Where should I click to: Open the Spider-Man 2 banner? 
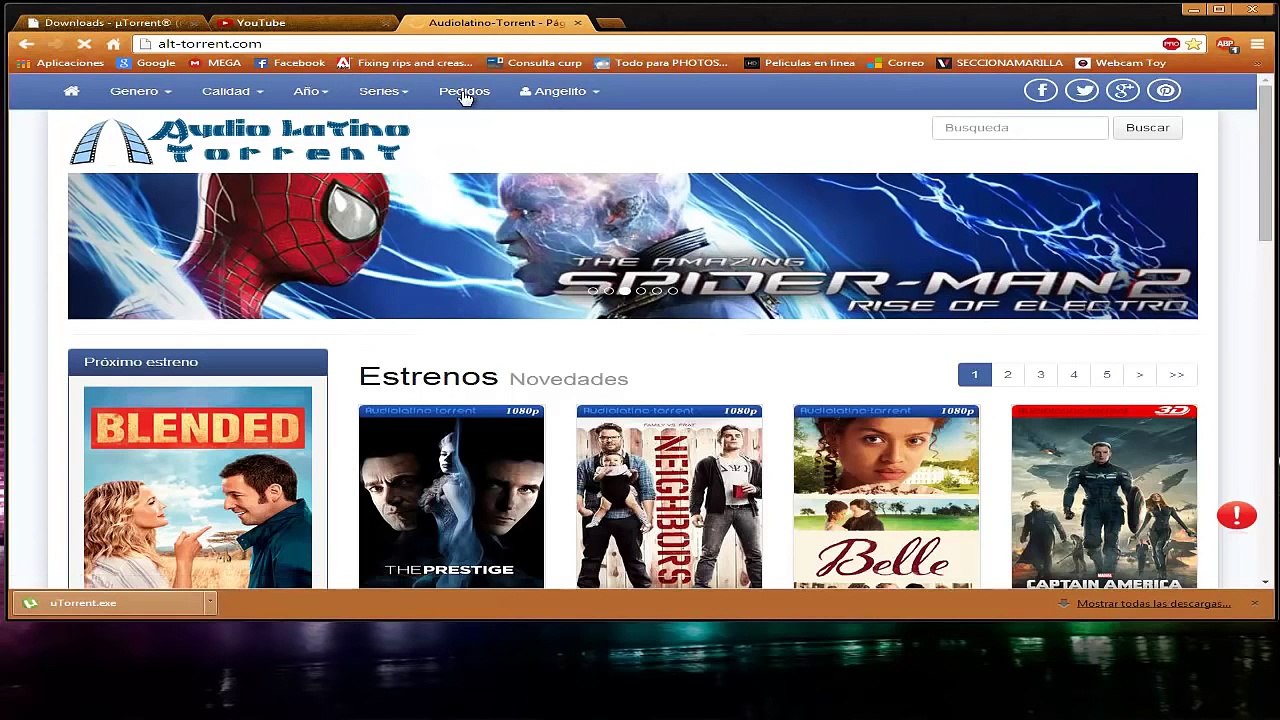pyautogui.click(x=633, y=246)
